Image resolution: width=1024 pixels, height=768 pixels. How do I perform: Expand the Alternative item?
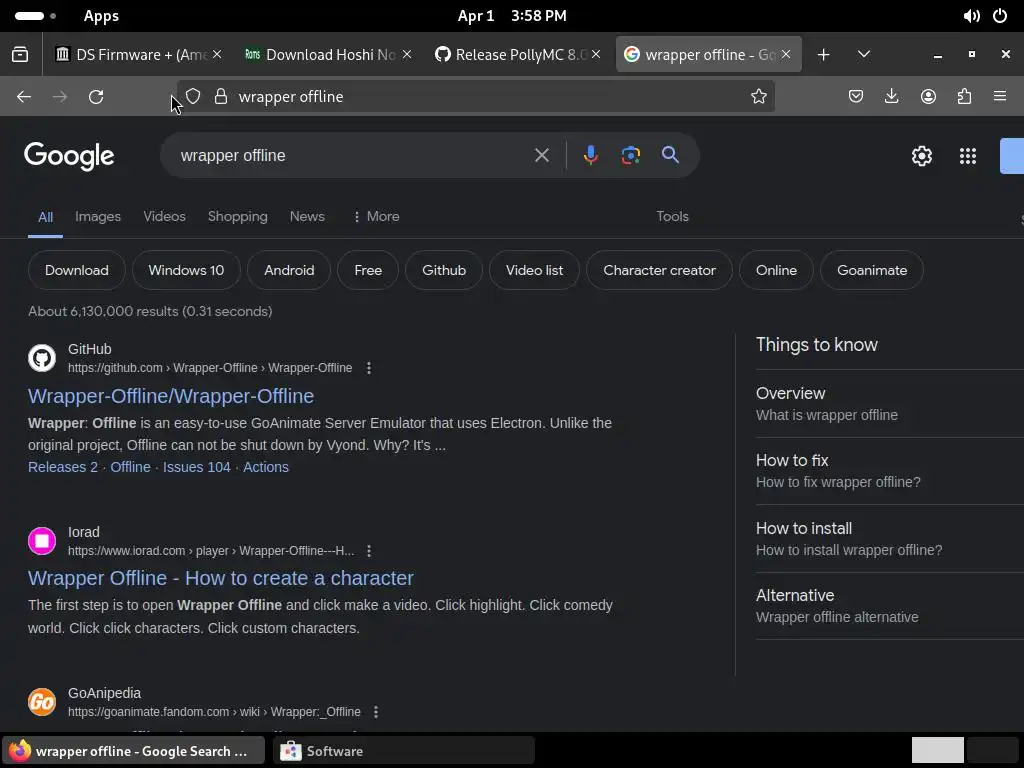tap(889, 606)
